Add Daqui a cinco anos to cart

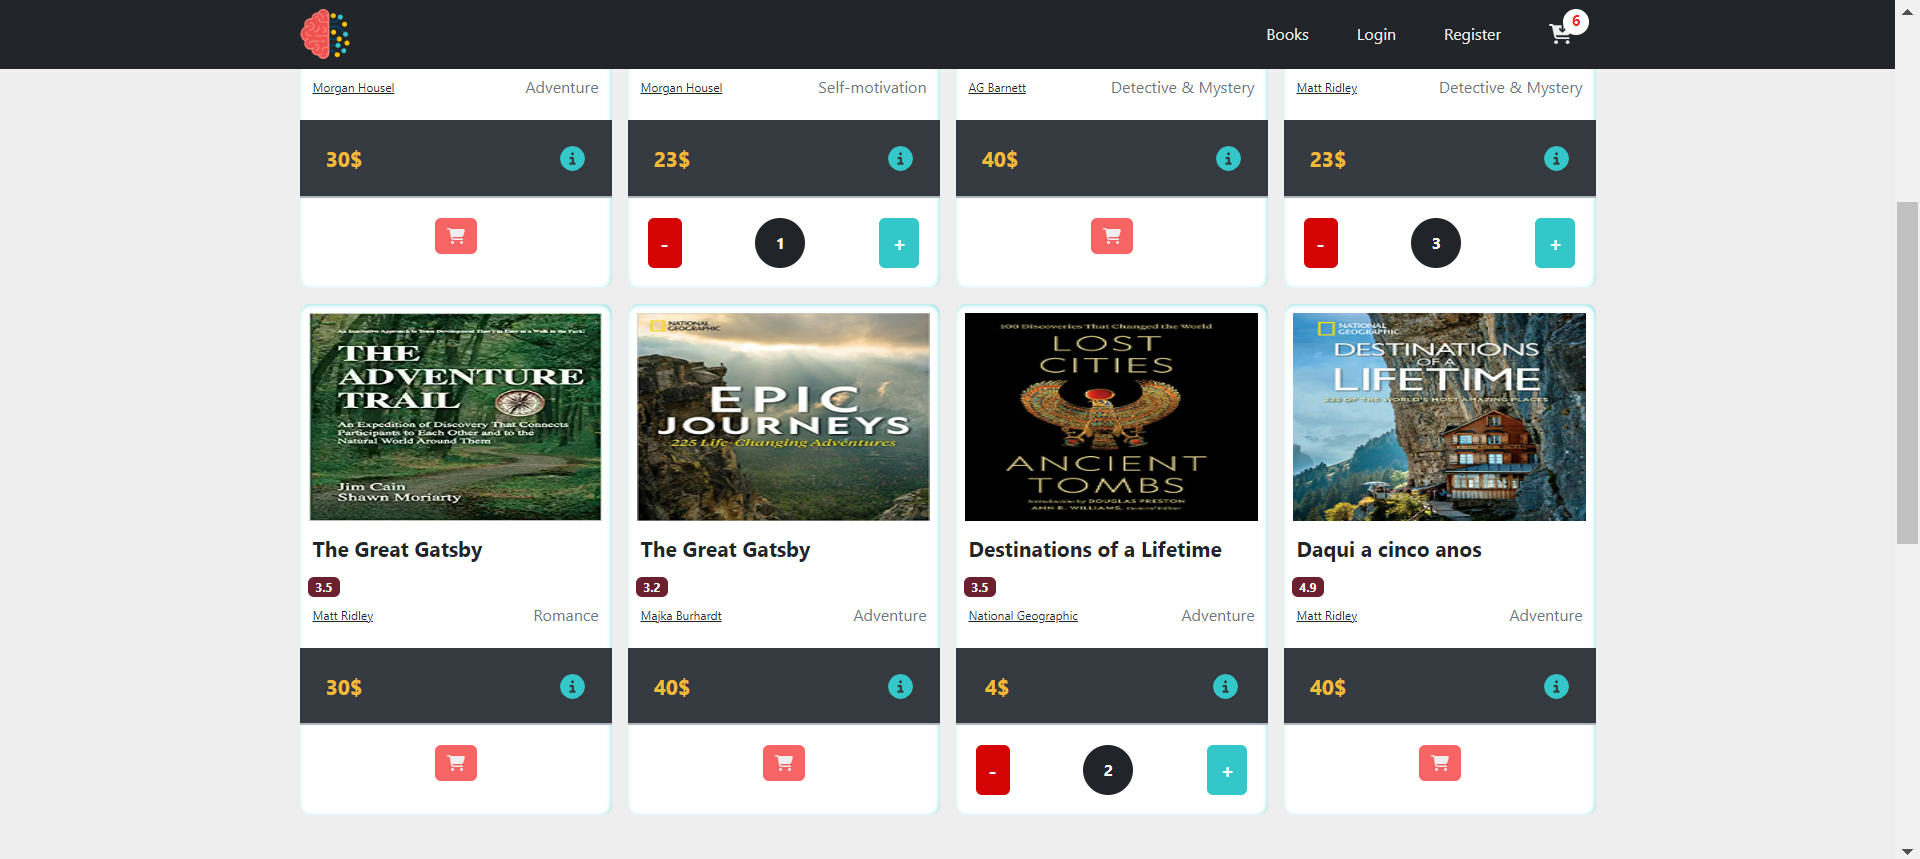coord(1439,763)
